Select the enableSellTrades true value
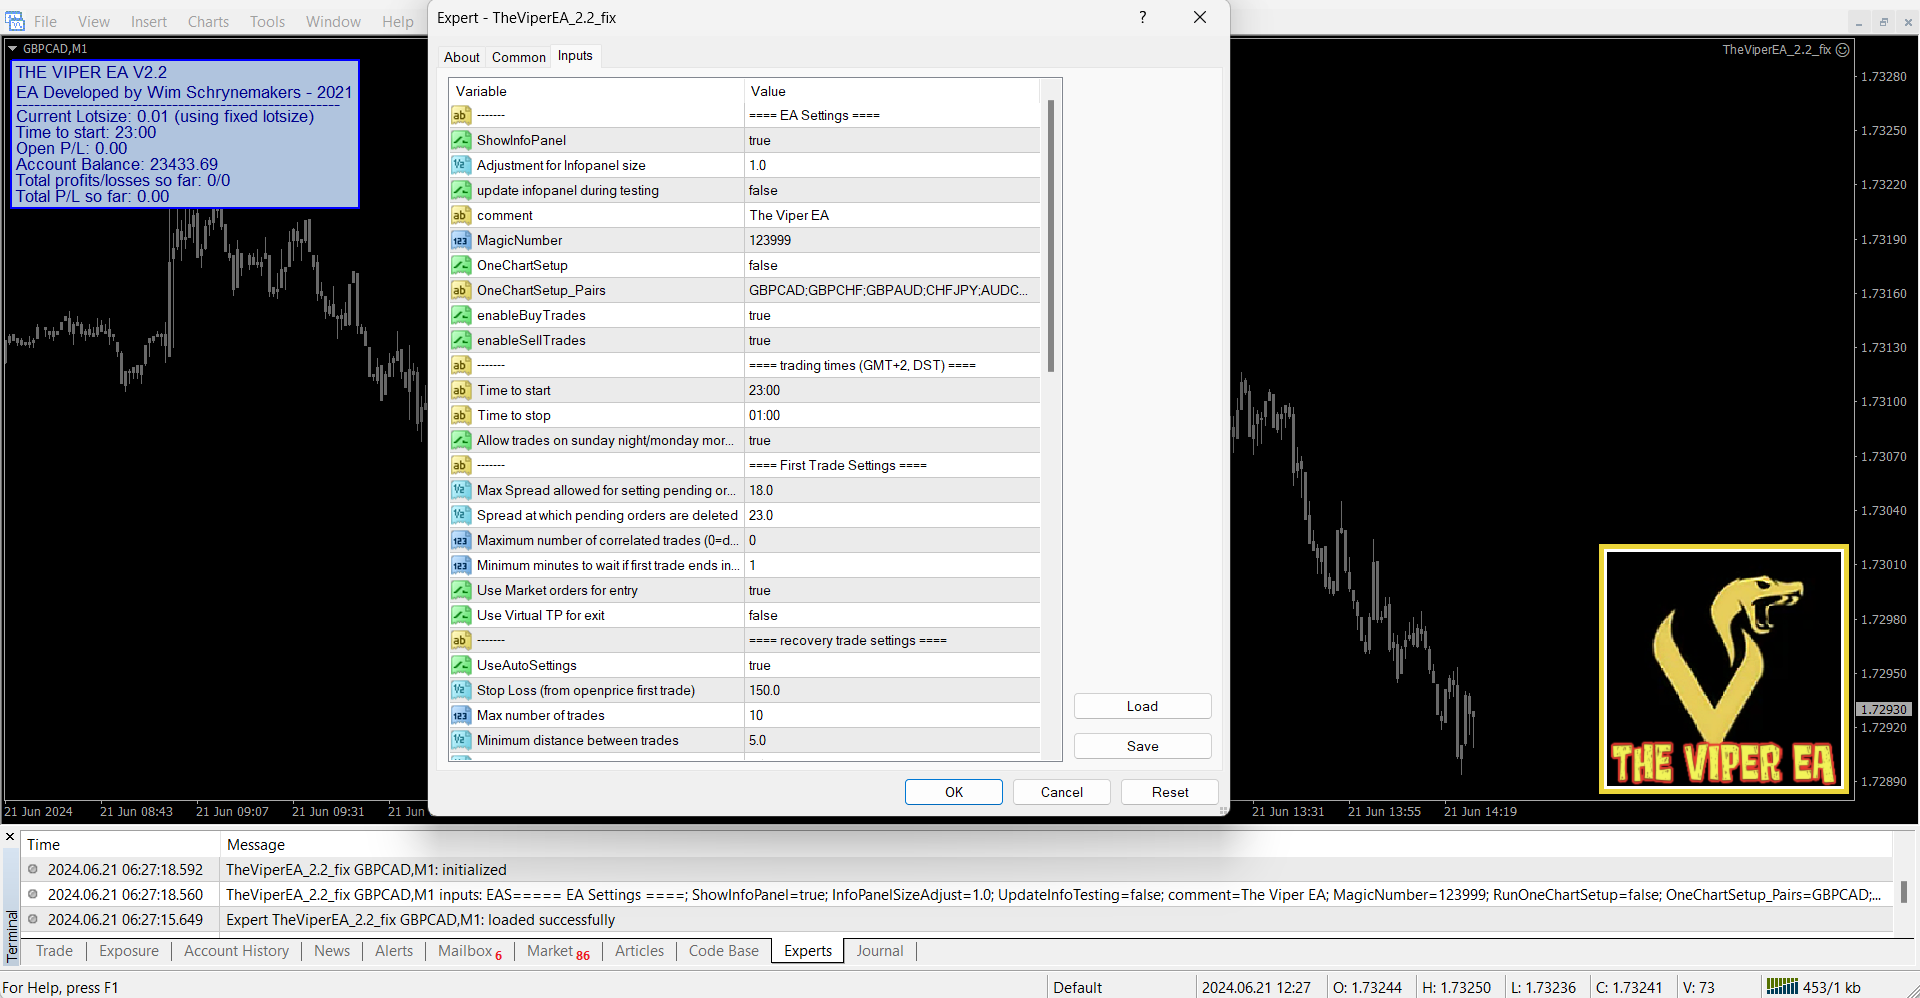Image resolution: width=1920 pixels, height=998 pixels. [x=760, y=340]
